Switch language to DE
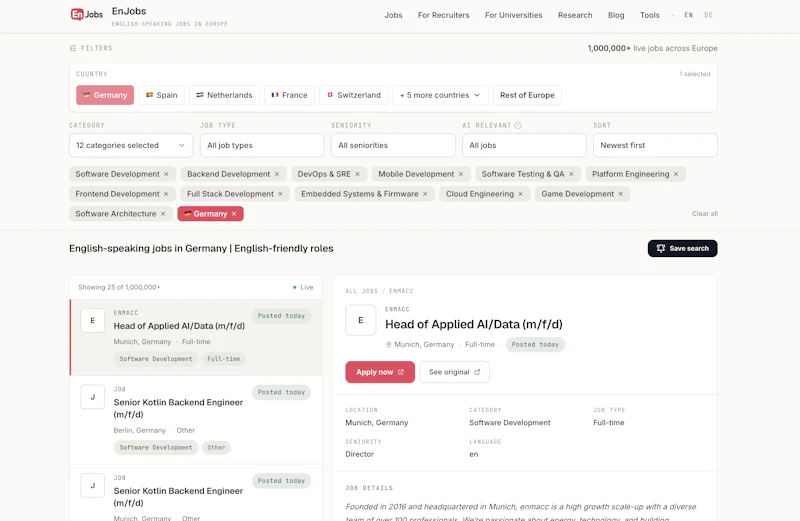800x521 pixels. (709, 15)
